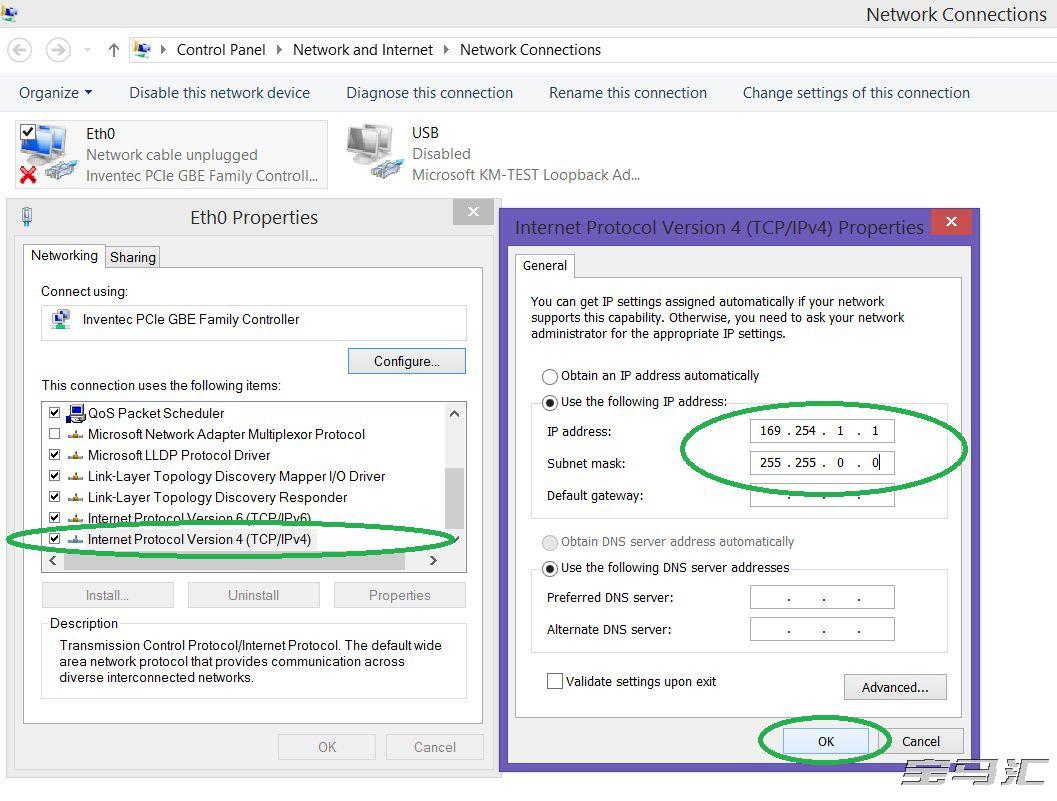1057x801 pixels.
Task: Click the Inventec controller adapter icon
Action: click(x=61, y=319)
